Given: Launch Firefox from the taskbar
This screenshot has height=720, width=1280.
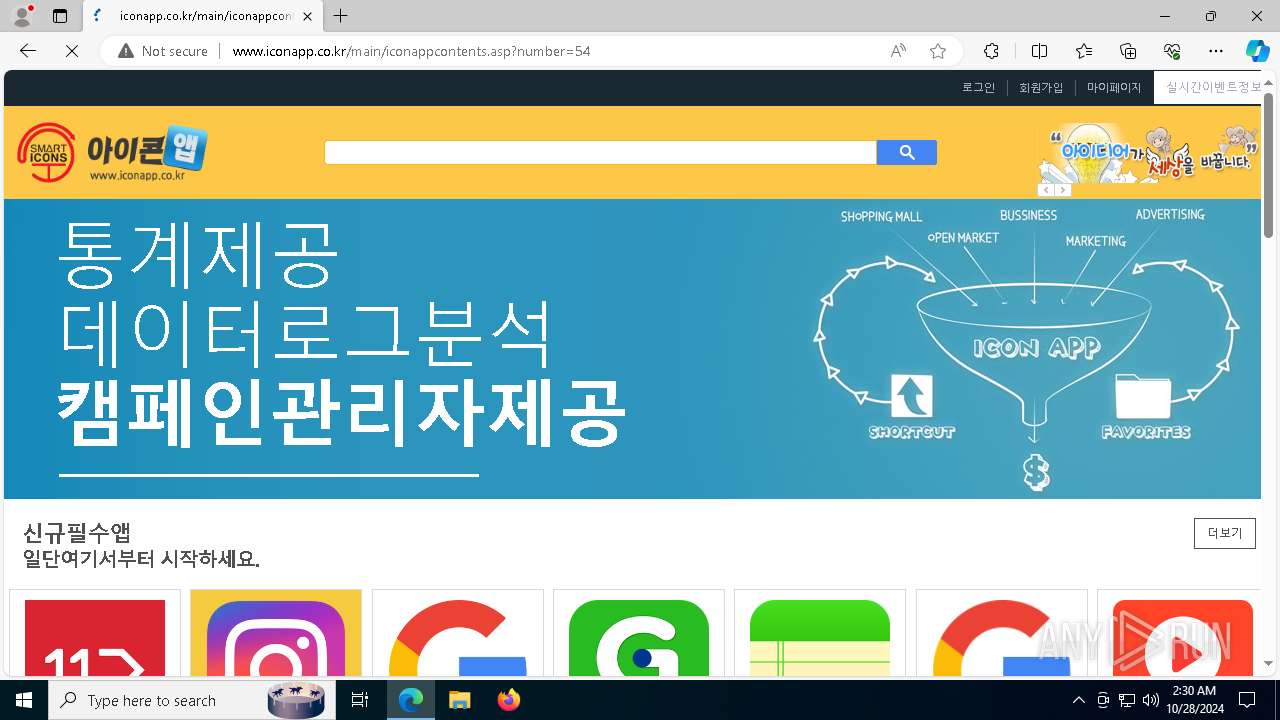Looking at the screenshot, I should click(x=509, y=700).
